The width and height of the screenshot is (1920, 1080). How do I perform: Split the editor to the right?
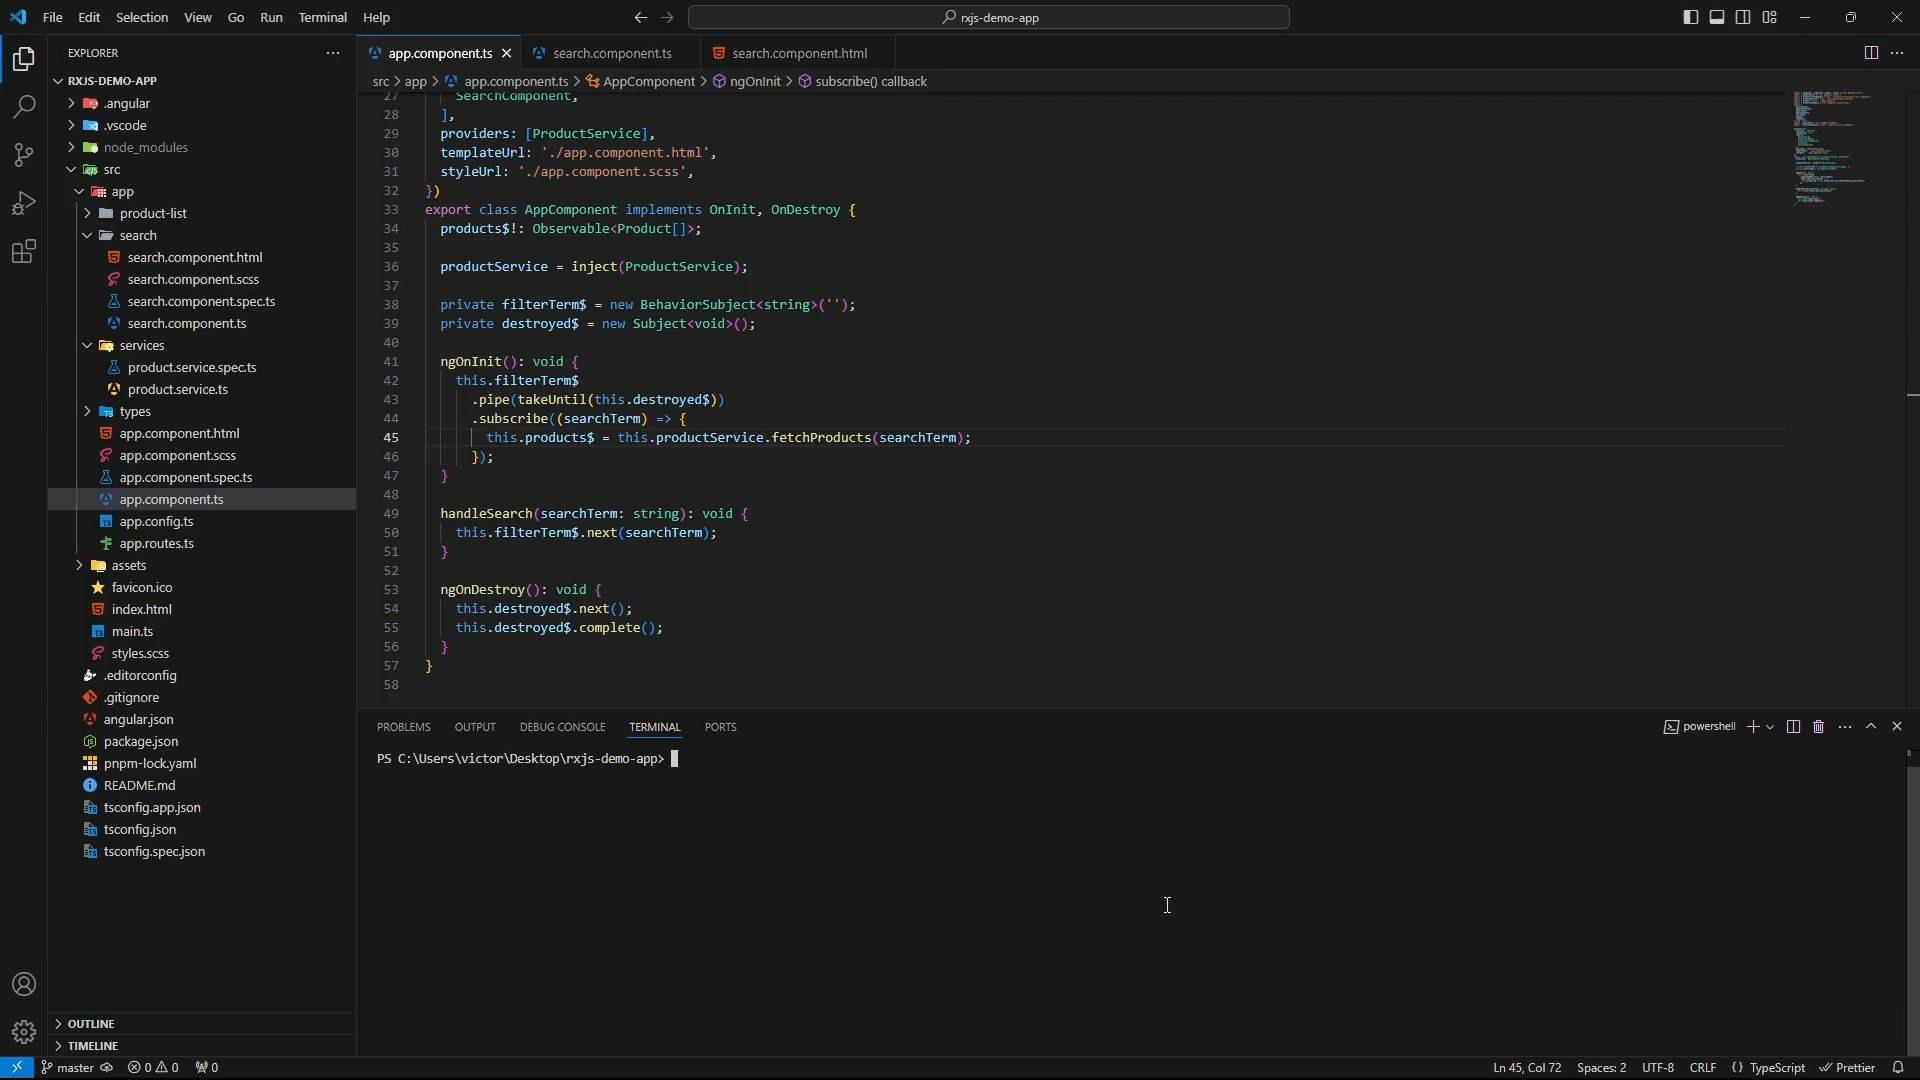(1871, 53)
